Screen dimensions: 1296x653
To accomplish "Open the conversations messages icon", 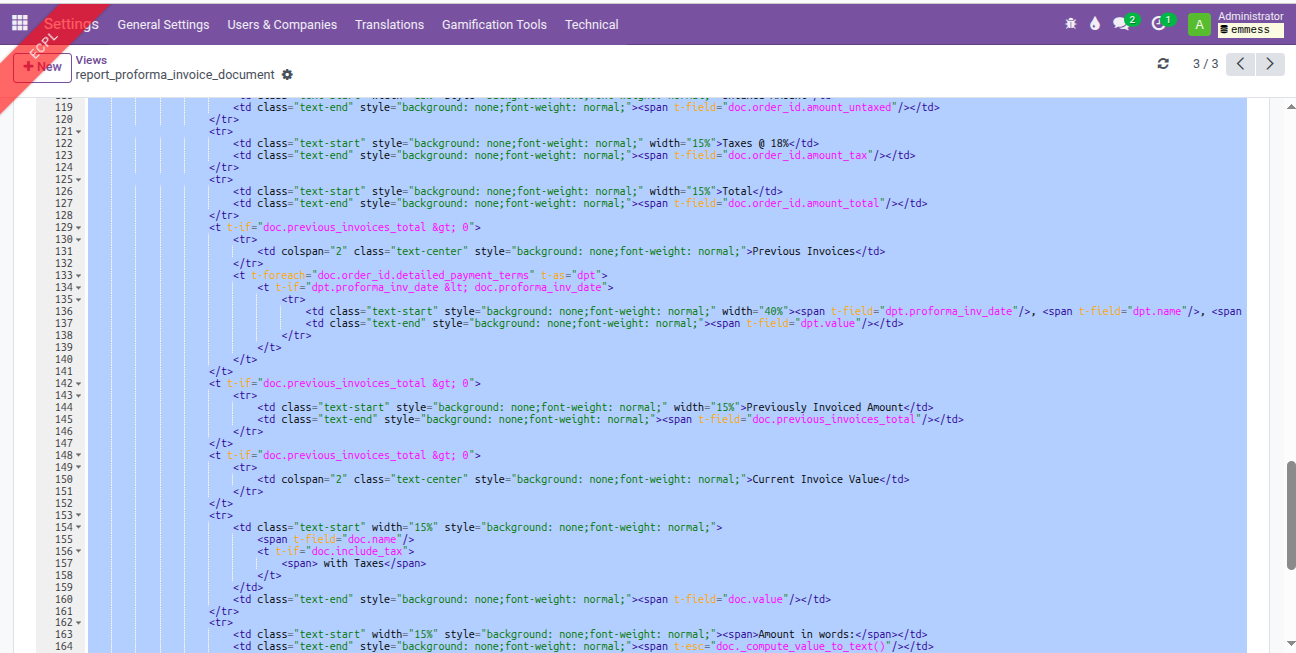I will [1122, 24].
